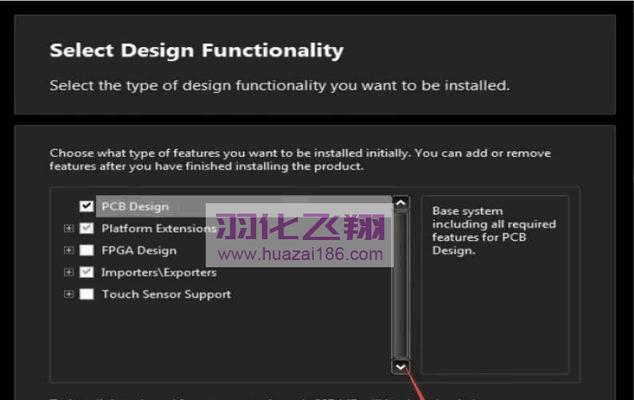The image size is (634, 400).
Task: Expand the Platform Extensions tree node
Action: click(x=69, y=229)
